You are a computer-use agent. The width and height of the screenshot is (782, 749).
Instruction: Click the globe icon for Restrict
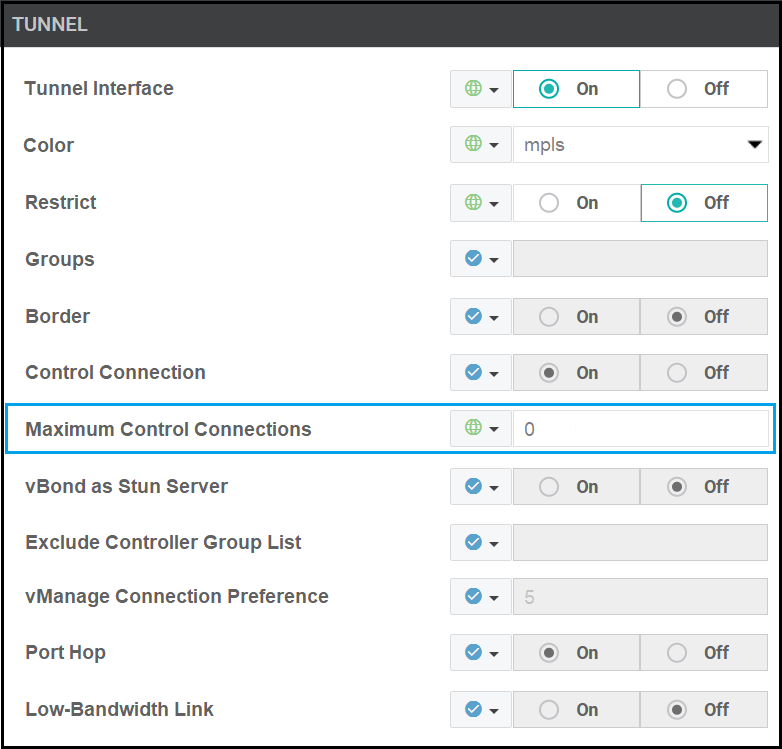pyautogui.click(x=474, y=202)
